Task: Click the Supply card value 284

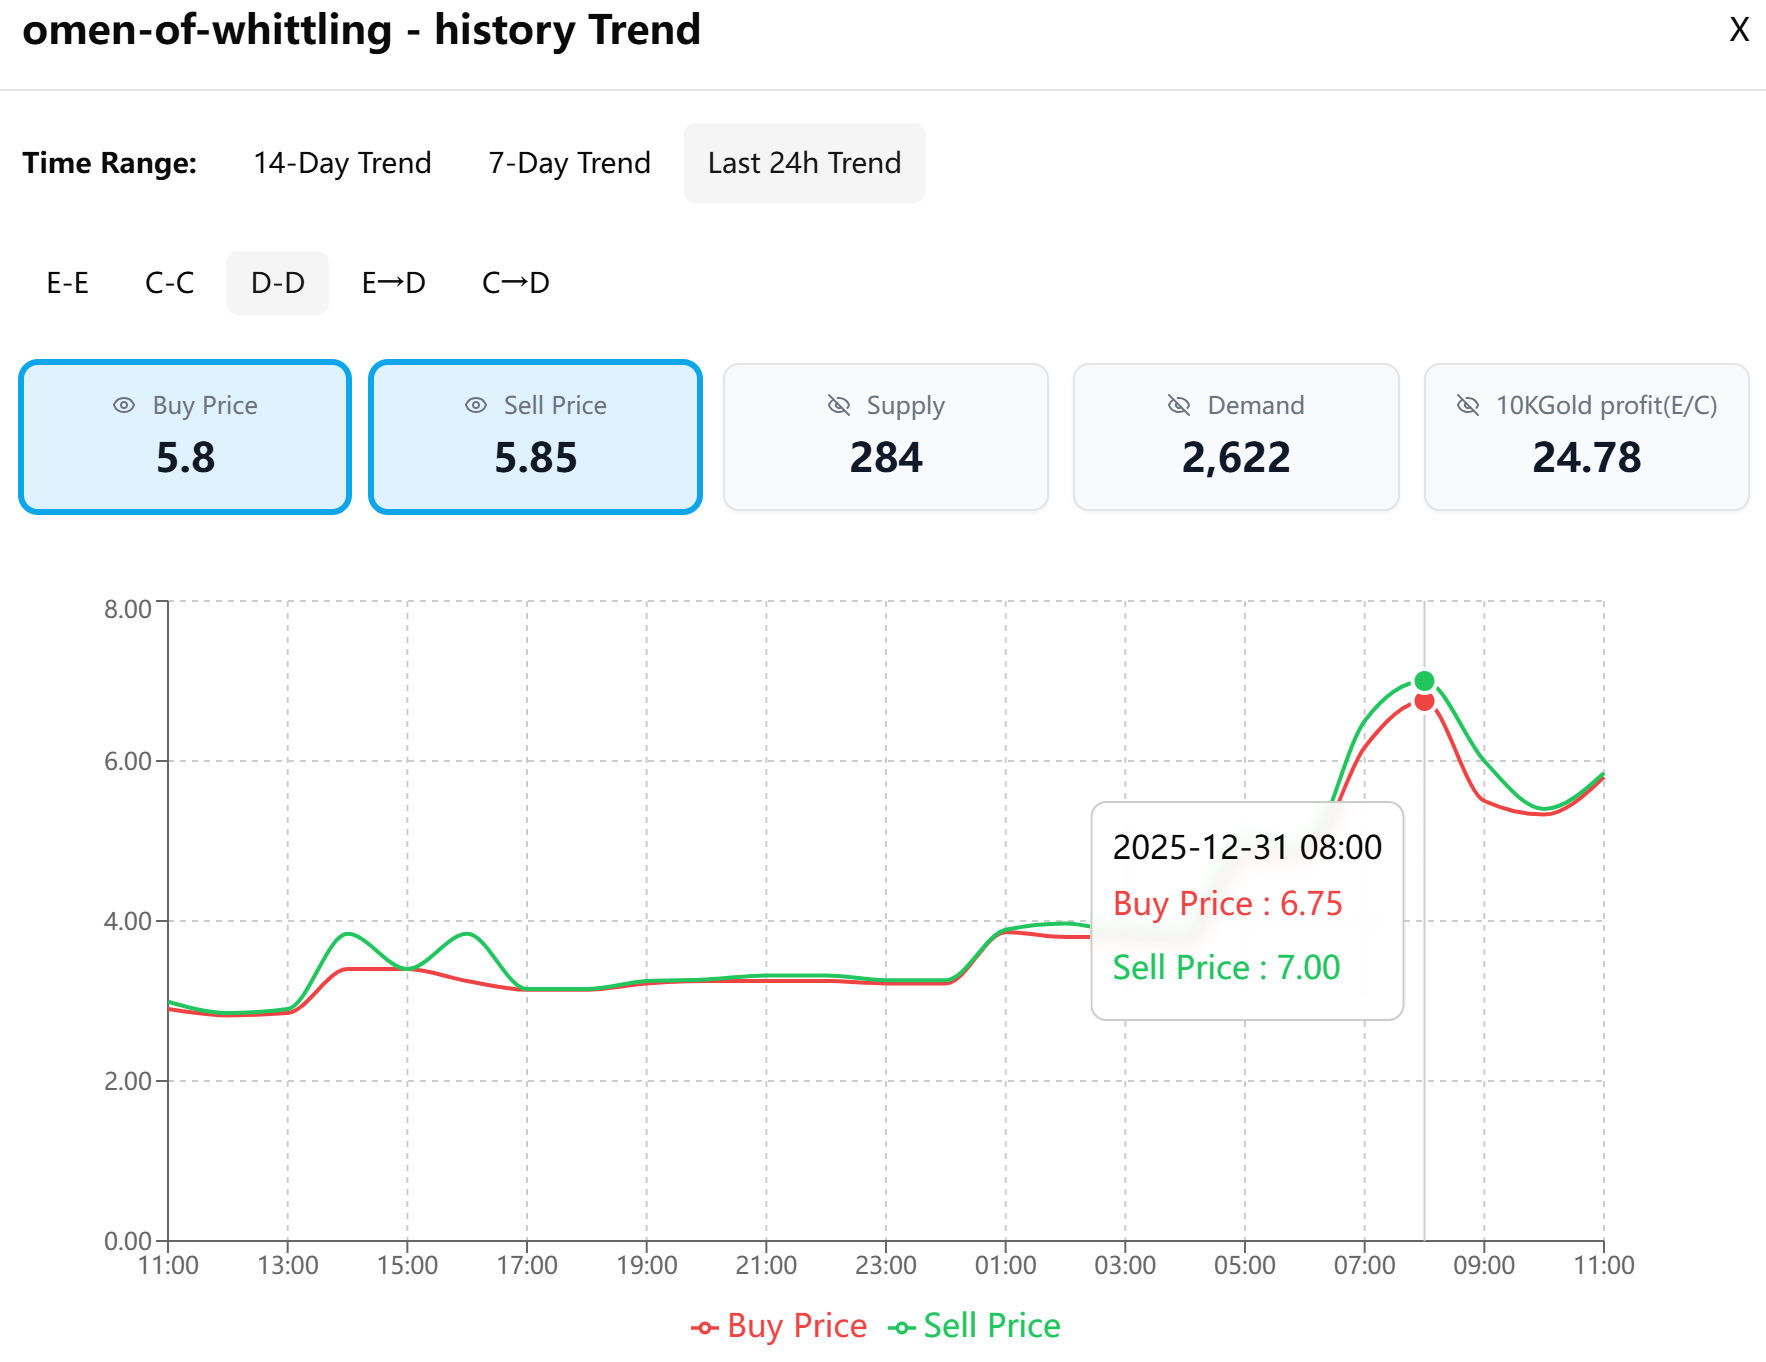Action: [885, 458]
